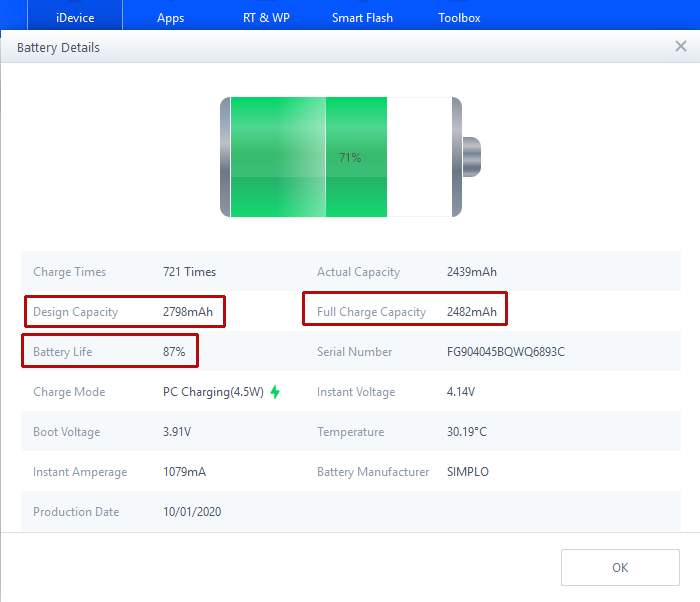700x602 pixels.
Task: Open the Smart Flash tab
Action: pyautogui.click(x=362, y=18)
